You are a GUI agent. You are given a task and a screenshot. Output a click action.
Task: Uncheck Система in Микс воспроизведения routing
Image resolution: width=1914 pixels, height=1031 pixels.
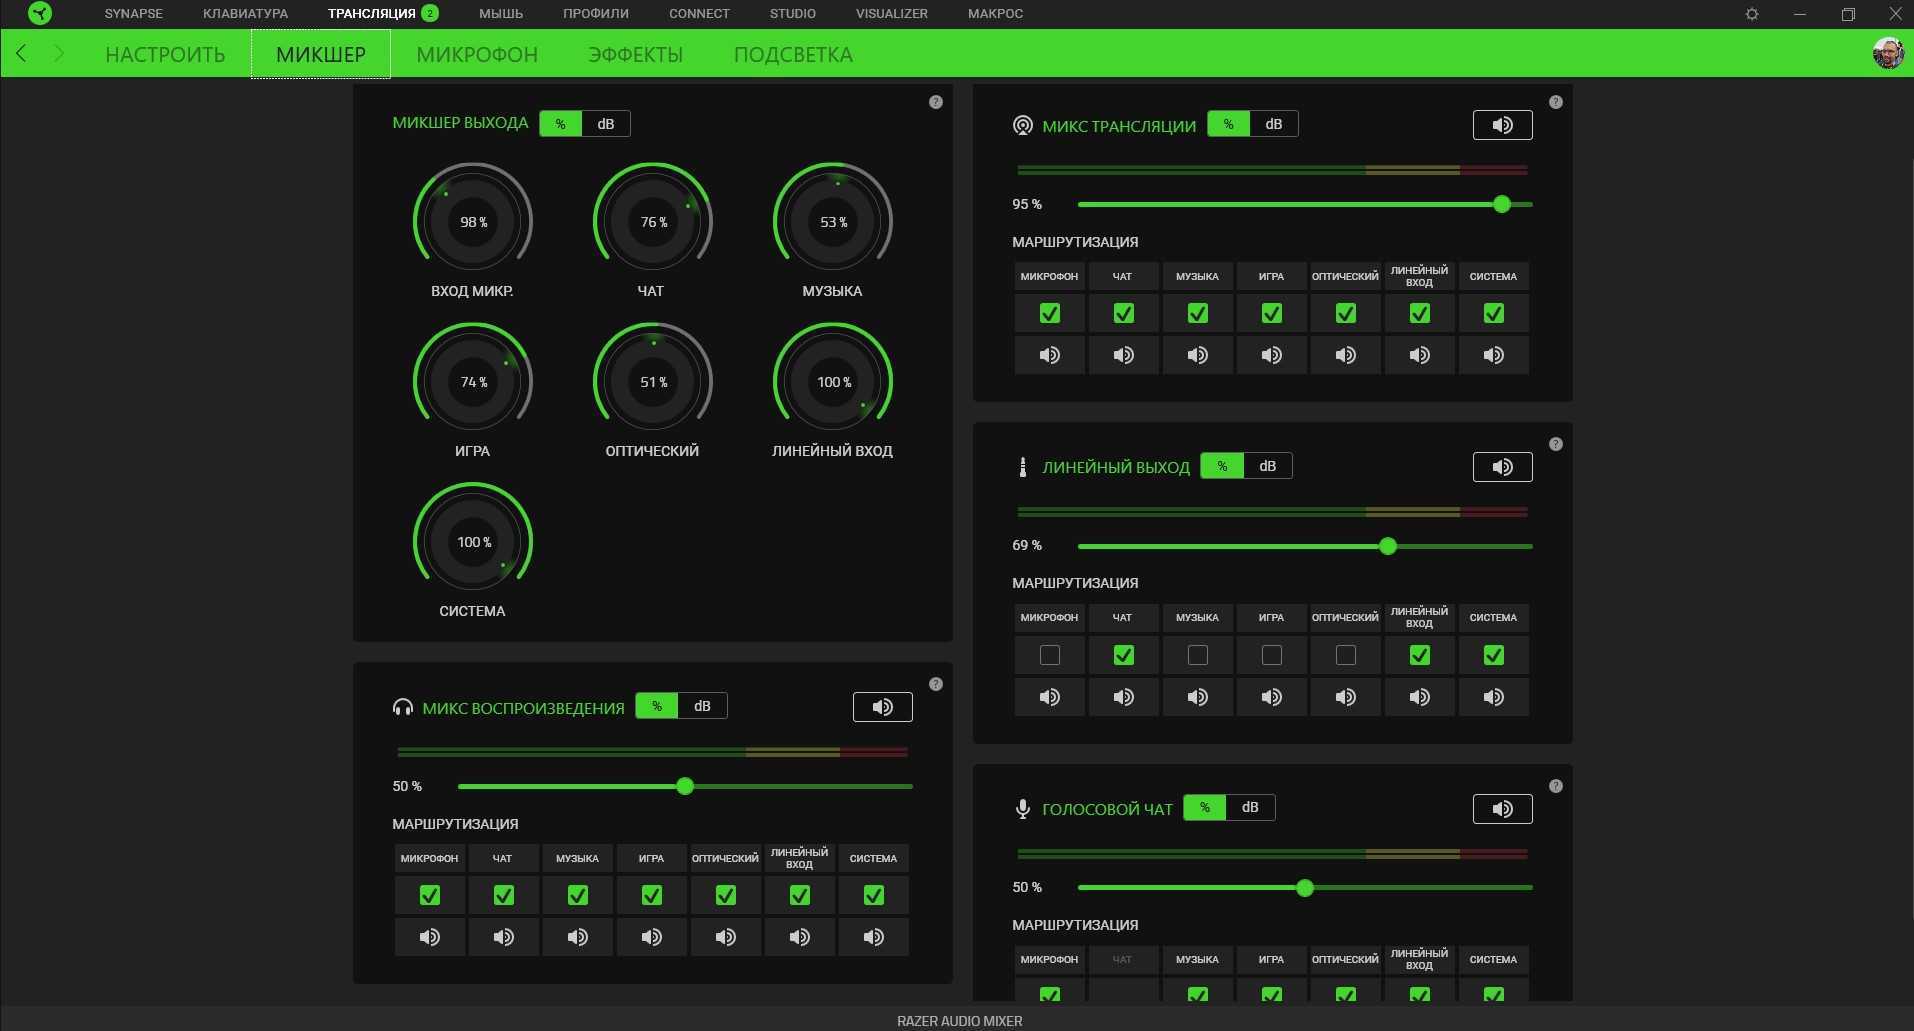click(873, 895)
